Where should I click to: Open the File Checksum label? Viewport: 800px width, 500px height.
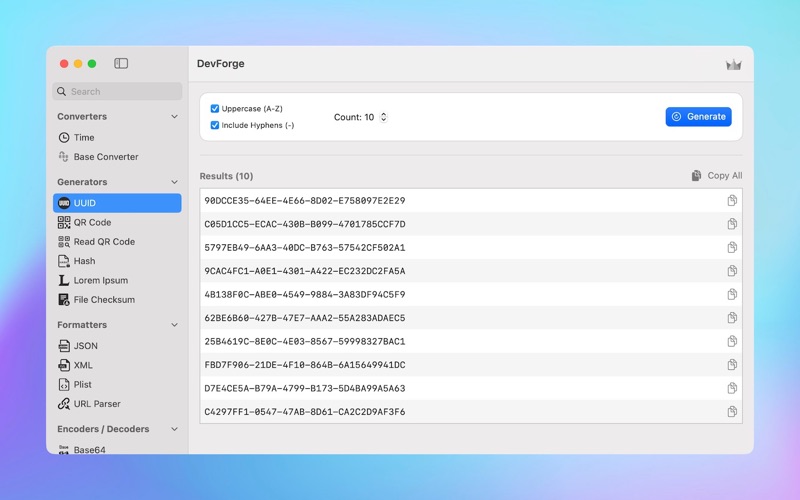click(x=104, y=299)
